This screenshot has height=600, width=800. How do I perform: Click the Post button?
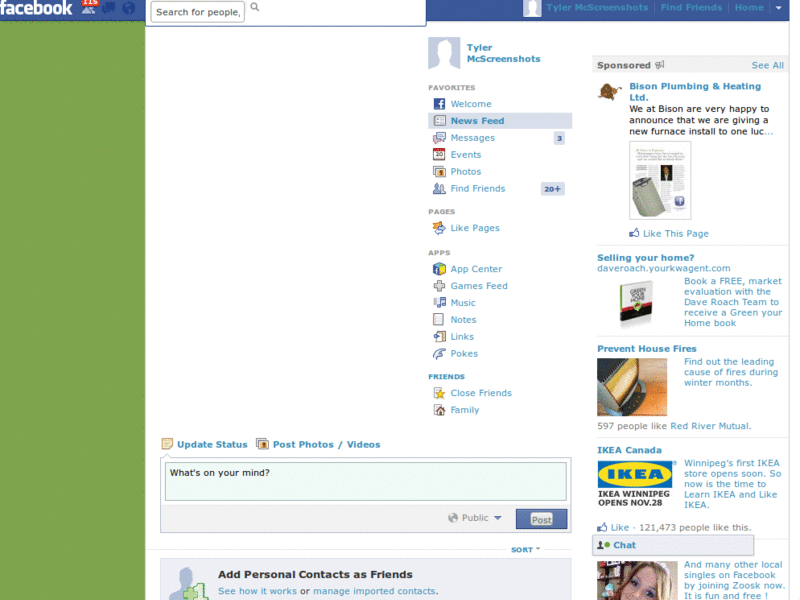click(x=541, y=519)
